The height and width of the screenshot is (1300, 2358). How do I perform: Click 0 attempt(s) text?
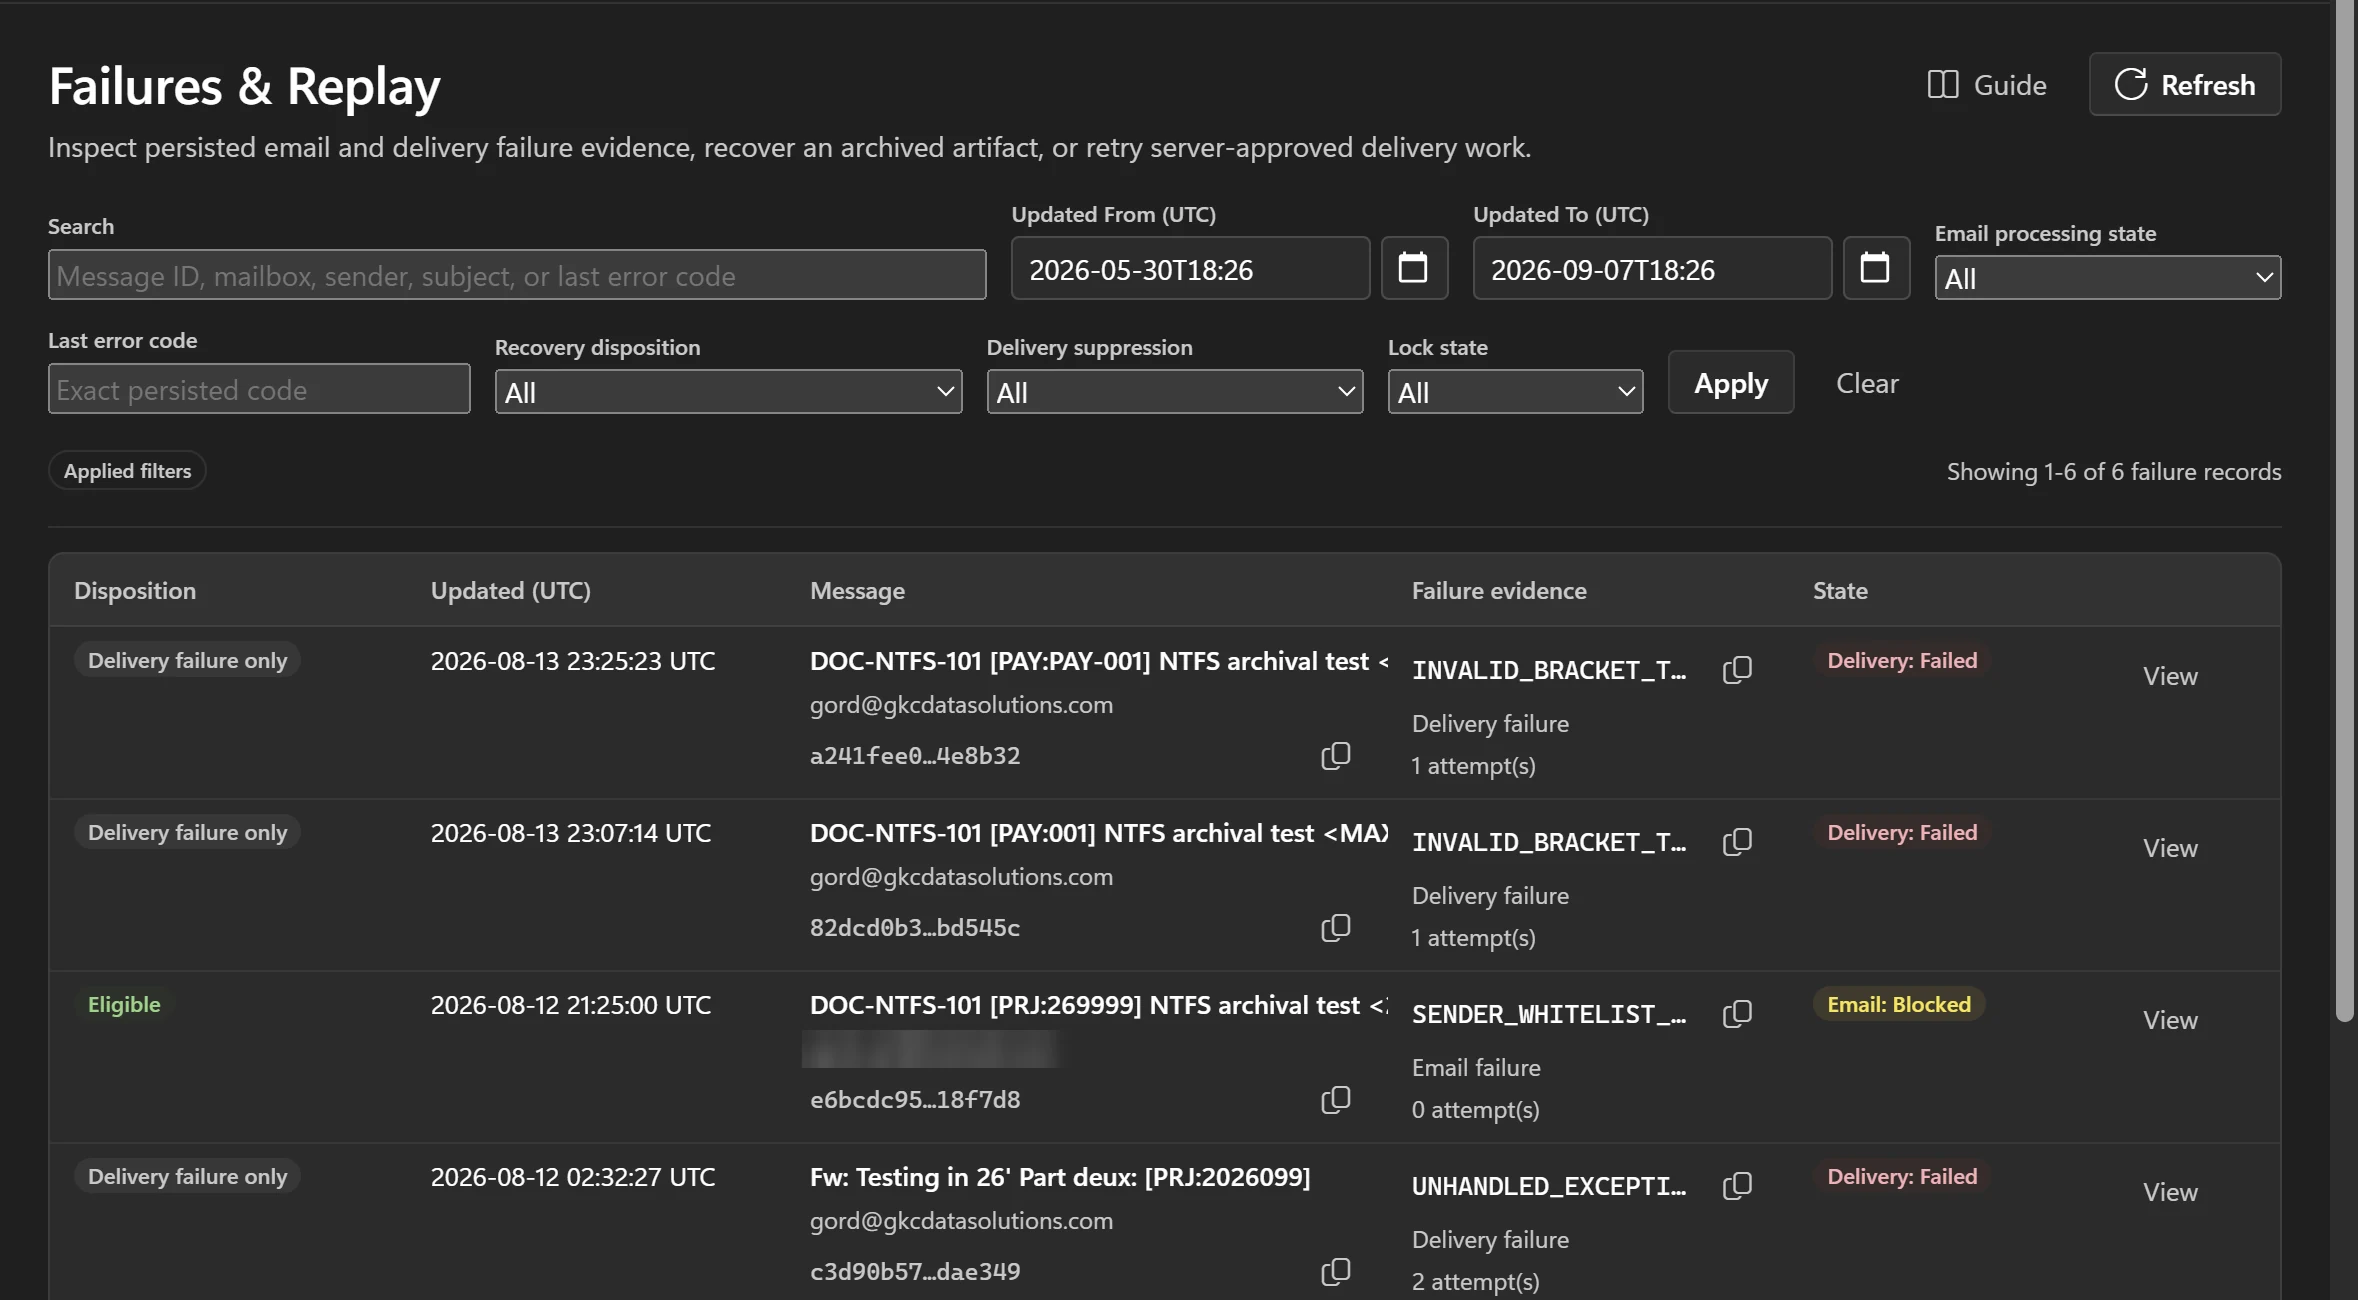pos(1475,1110)
